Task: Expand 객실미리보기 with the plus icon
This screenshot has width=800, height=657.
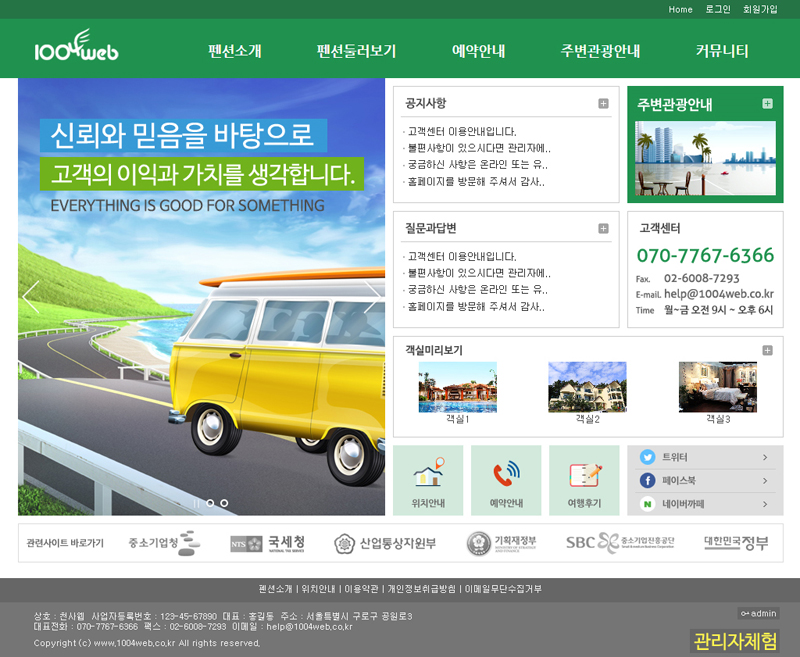Action: pos(767,350)
